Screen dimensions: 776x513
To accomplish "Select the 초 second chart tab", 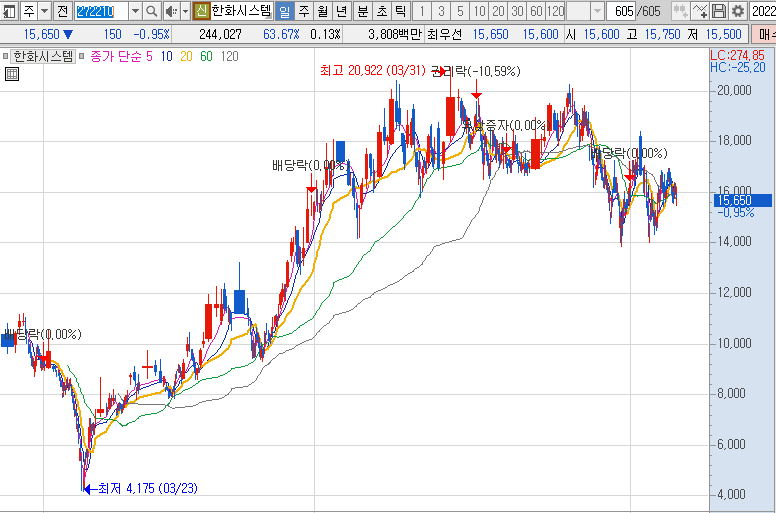I will pyautogui.click(x=382, y=10).
